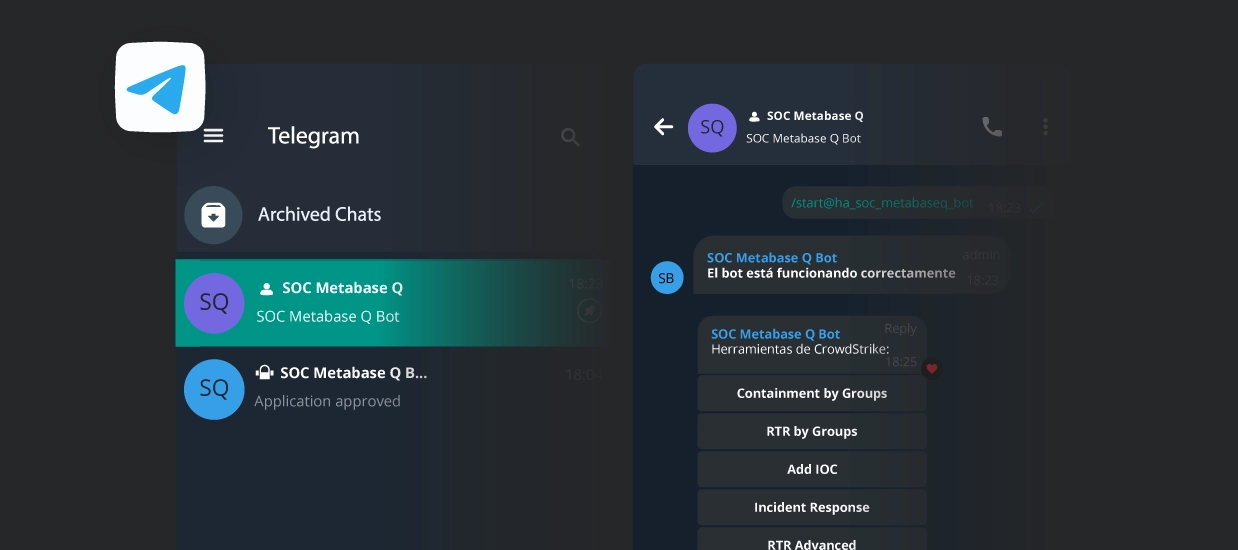
Task: Click SOC Metabase Q Bot sender name above Herramientas message
Action: point(775,334)
